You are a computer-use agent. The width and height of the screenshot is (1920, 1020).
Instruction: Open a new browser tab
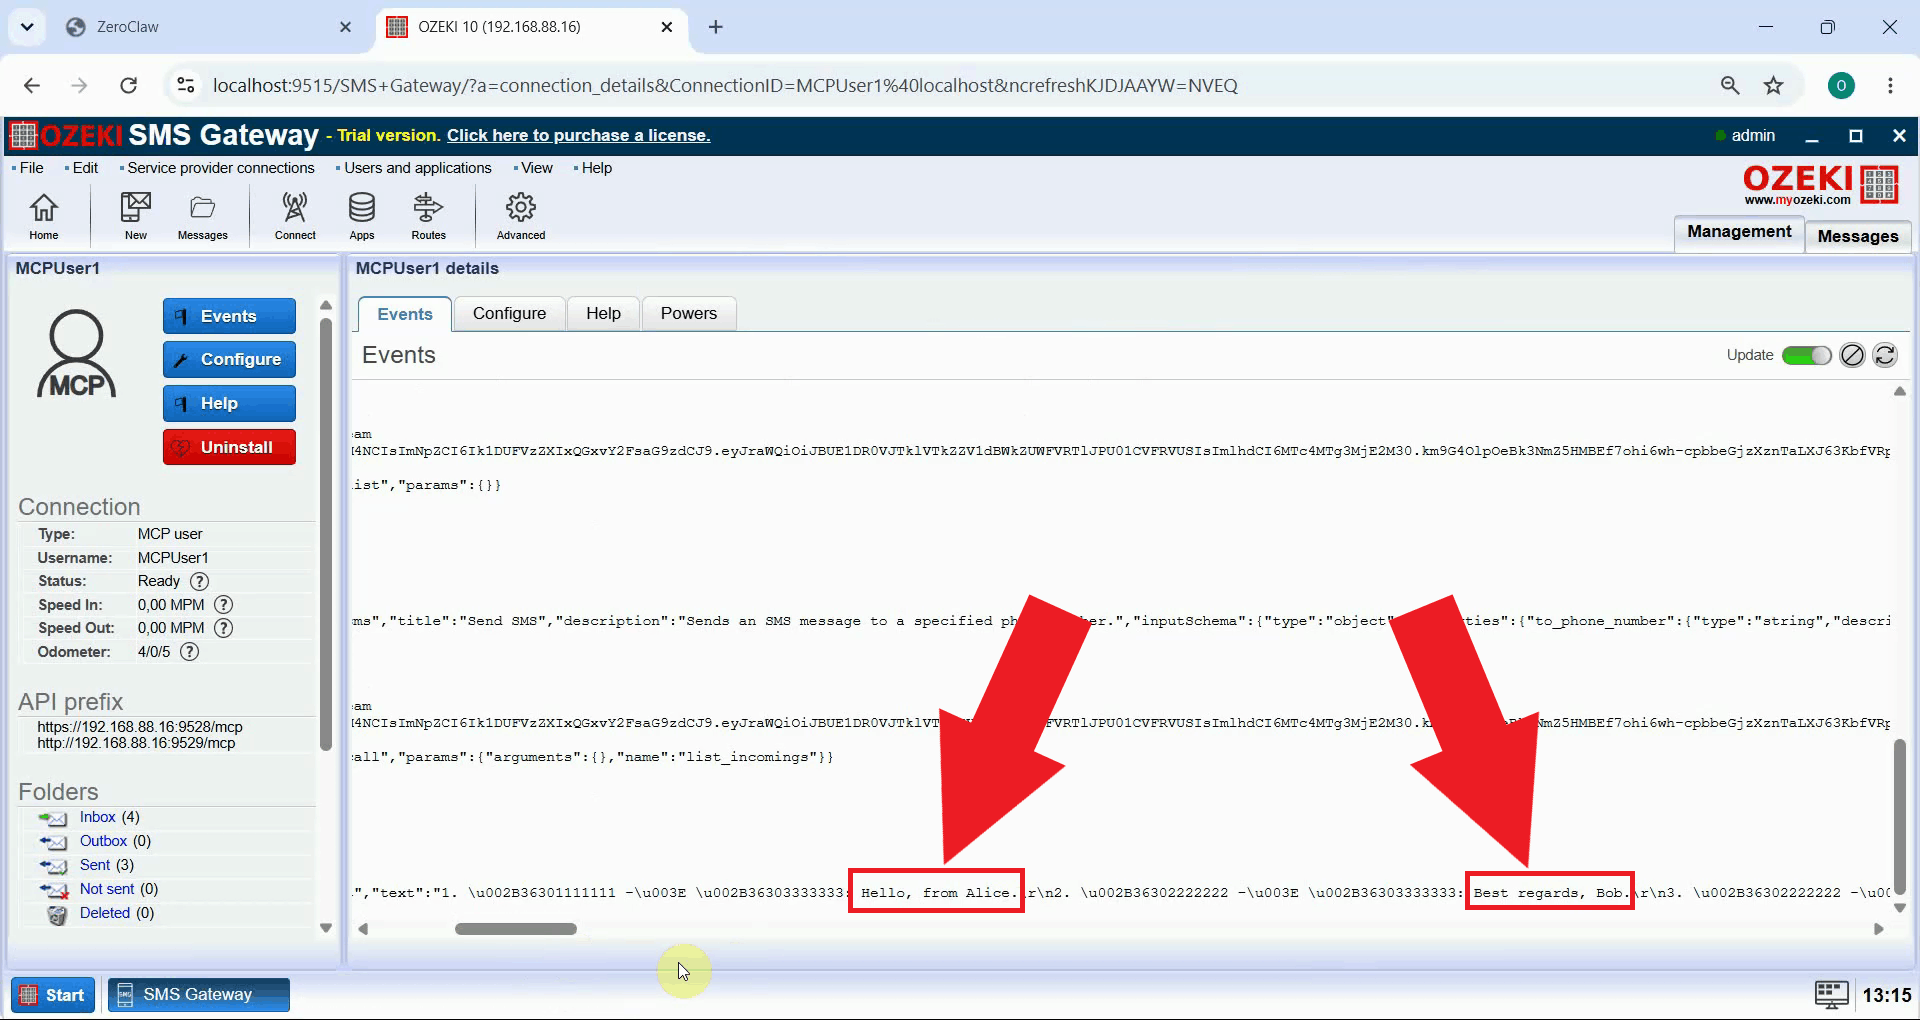coord(715,27)
